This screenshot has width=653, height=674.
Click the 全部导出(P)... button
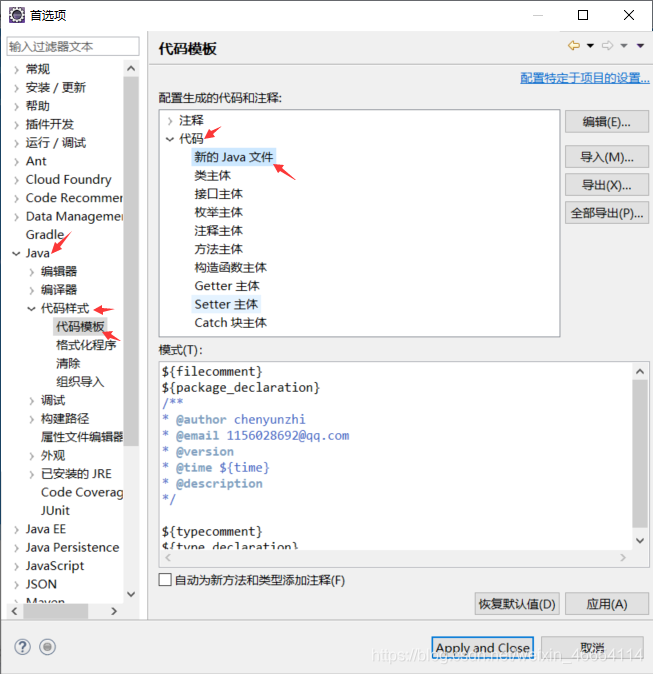click(x=607, y=213)
